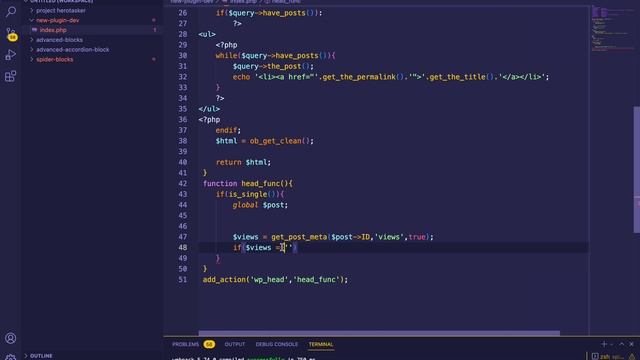Viewport: 640px width, 360px height.
Task: Click line number 42 in the gutter
Action: pyautogui.click(x=182, y=183)
